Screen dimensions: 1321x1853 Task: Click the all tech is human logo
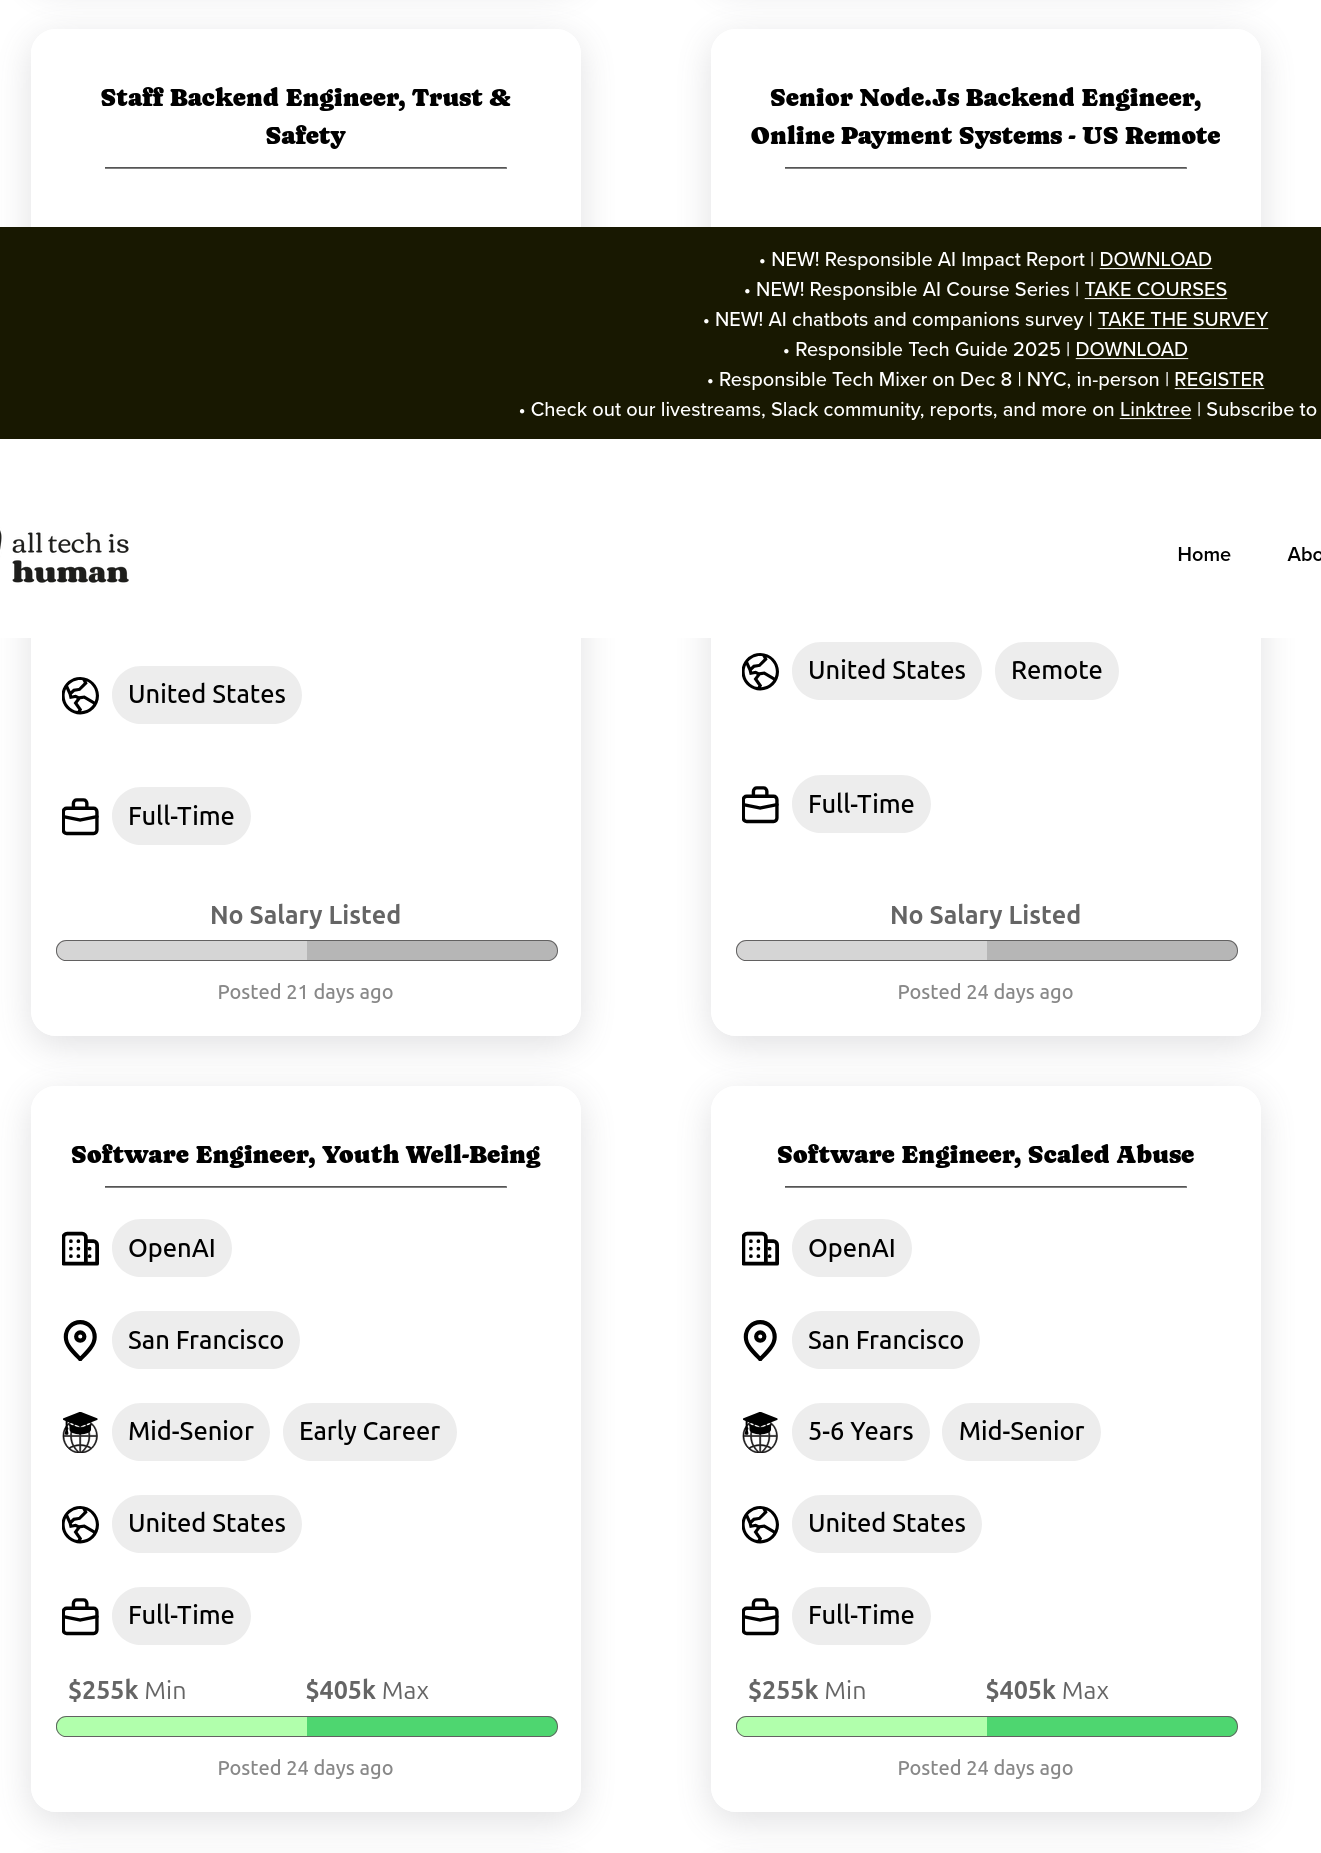pyautogui.click(x=70, y=557)
